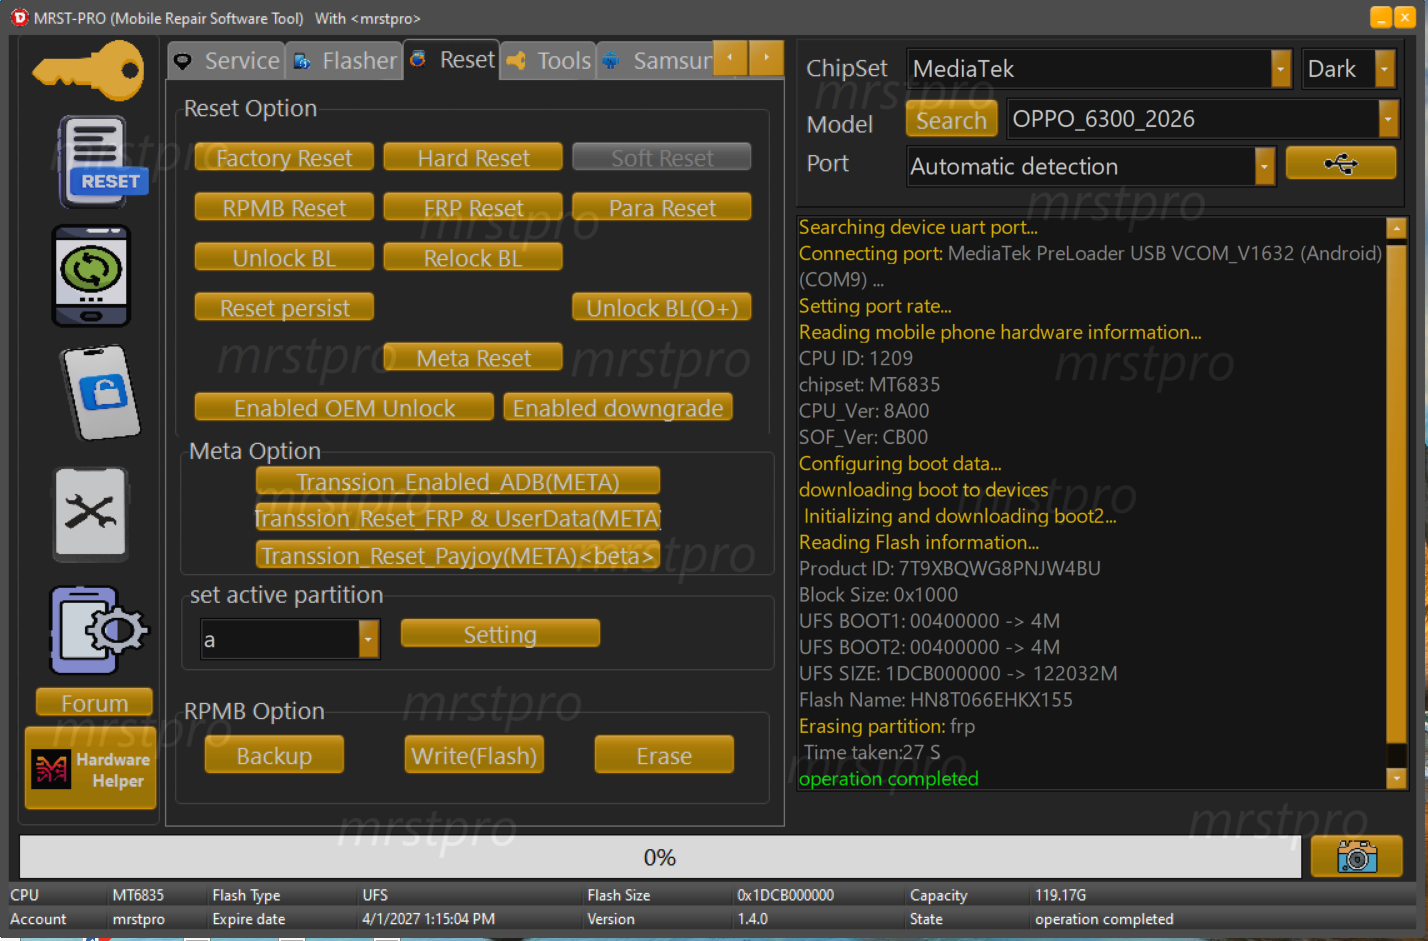1428x941 pixels.
Task: Click the USB port connect button
Action: click(1340, 163)
